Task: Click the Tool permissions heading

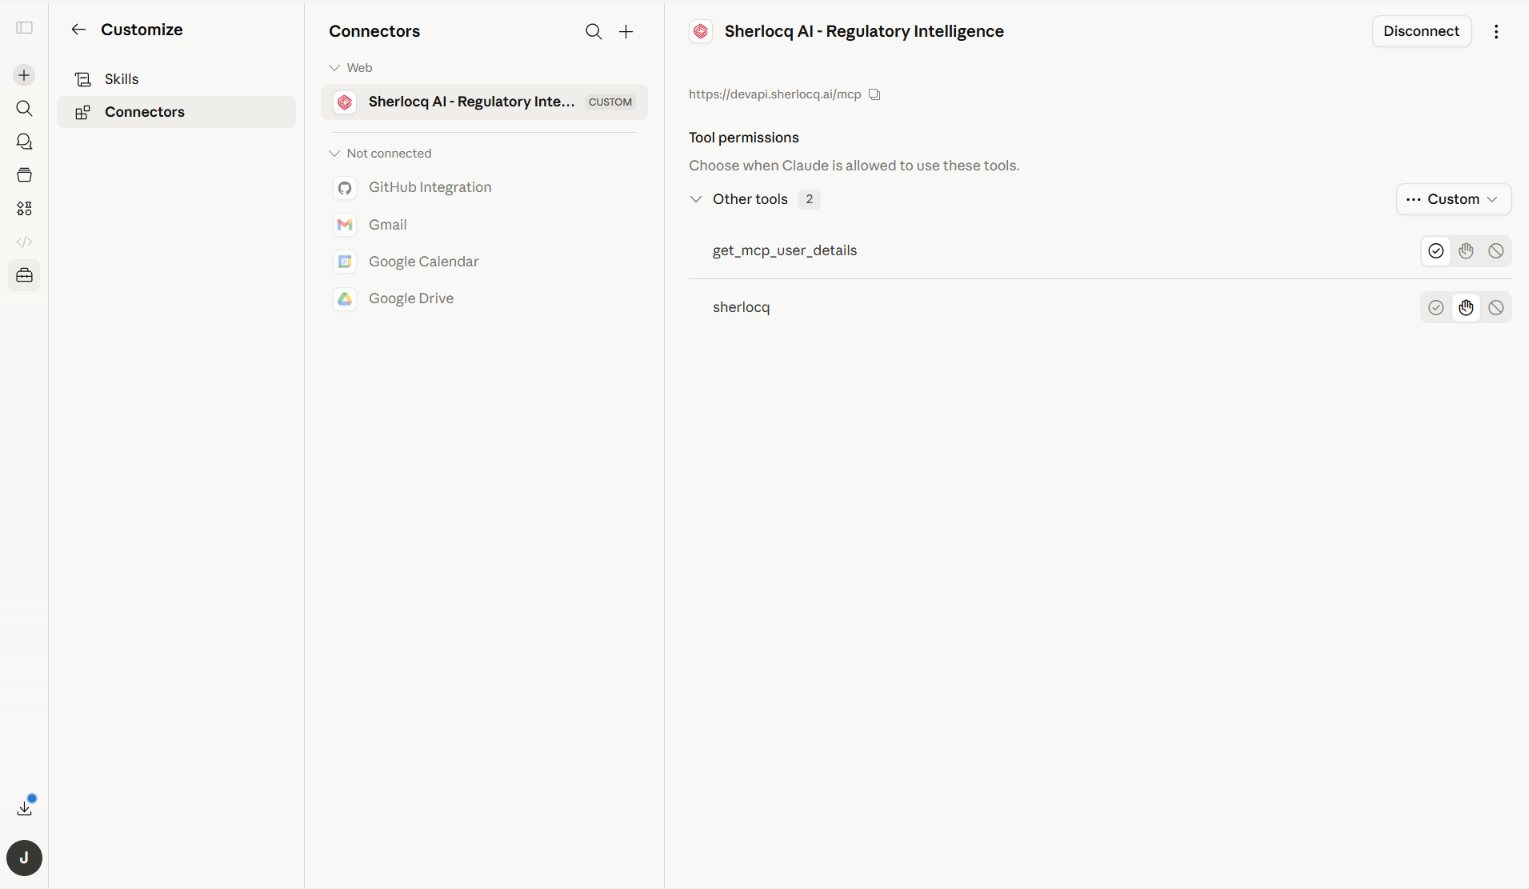Action: (744, 138)
